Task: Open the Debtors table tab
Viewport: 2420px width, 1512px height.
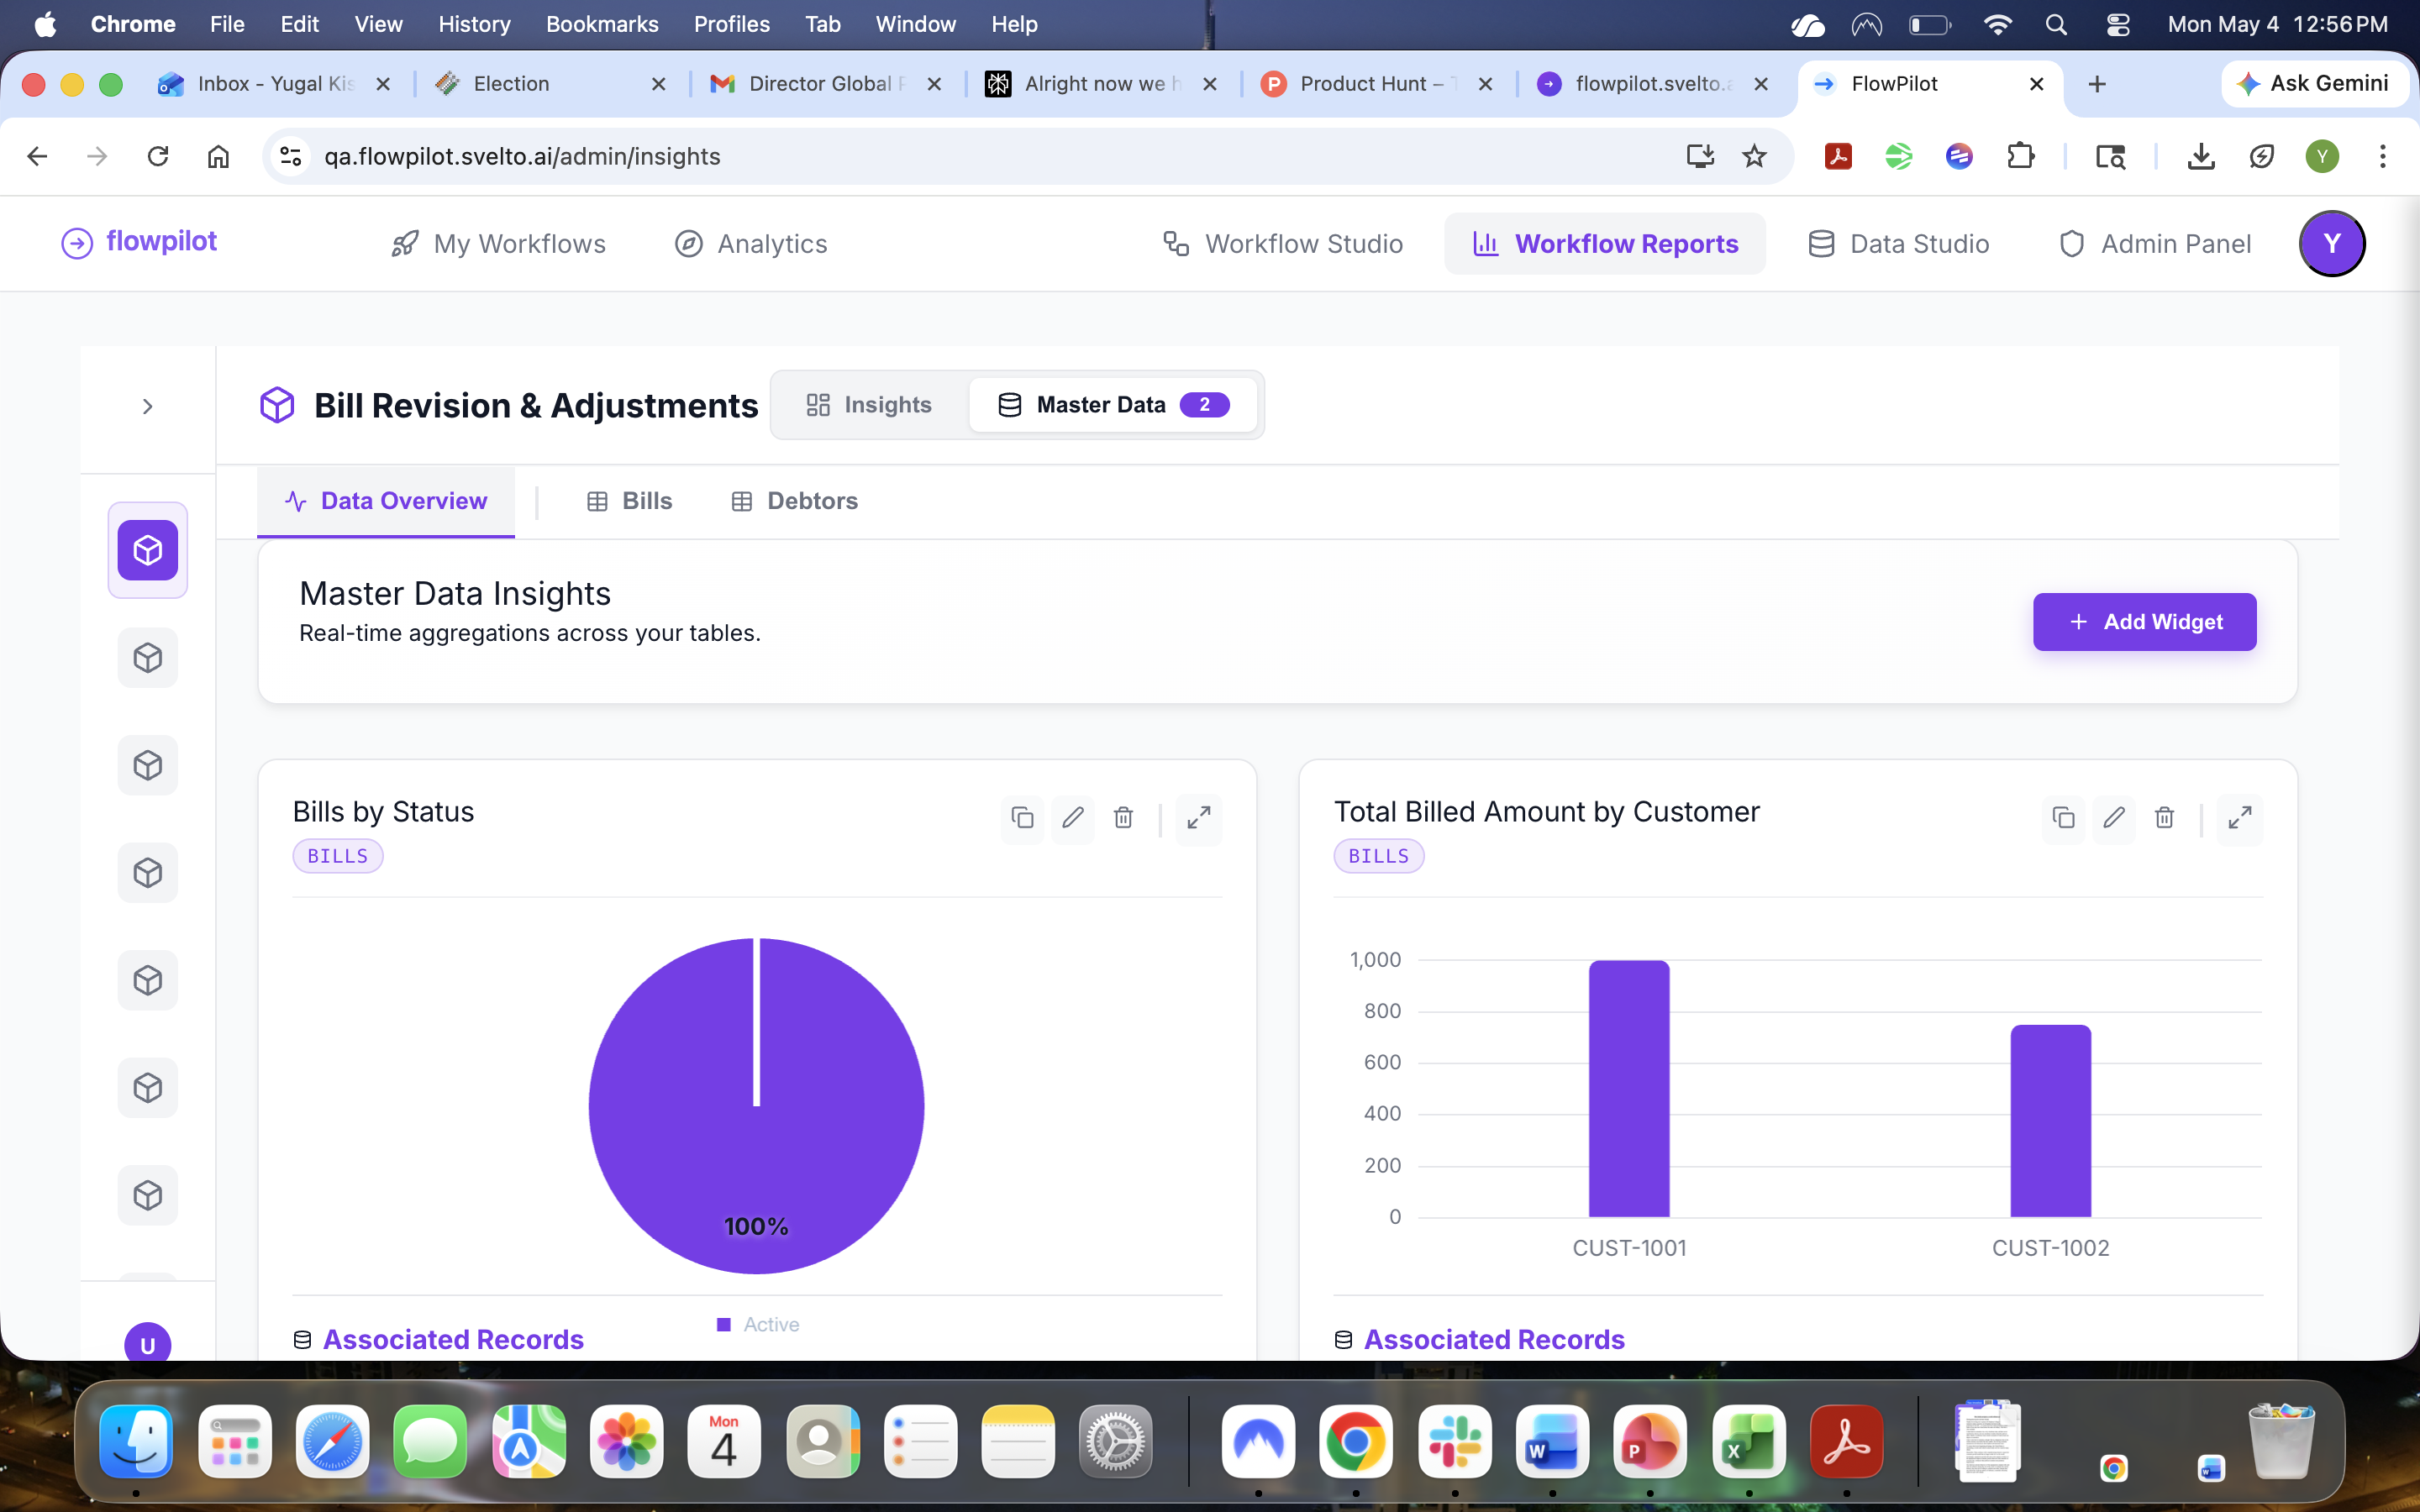Action: 795,501
